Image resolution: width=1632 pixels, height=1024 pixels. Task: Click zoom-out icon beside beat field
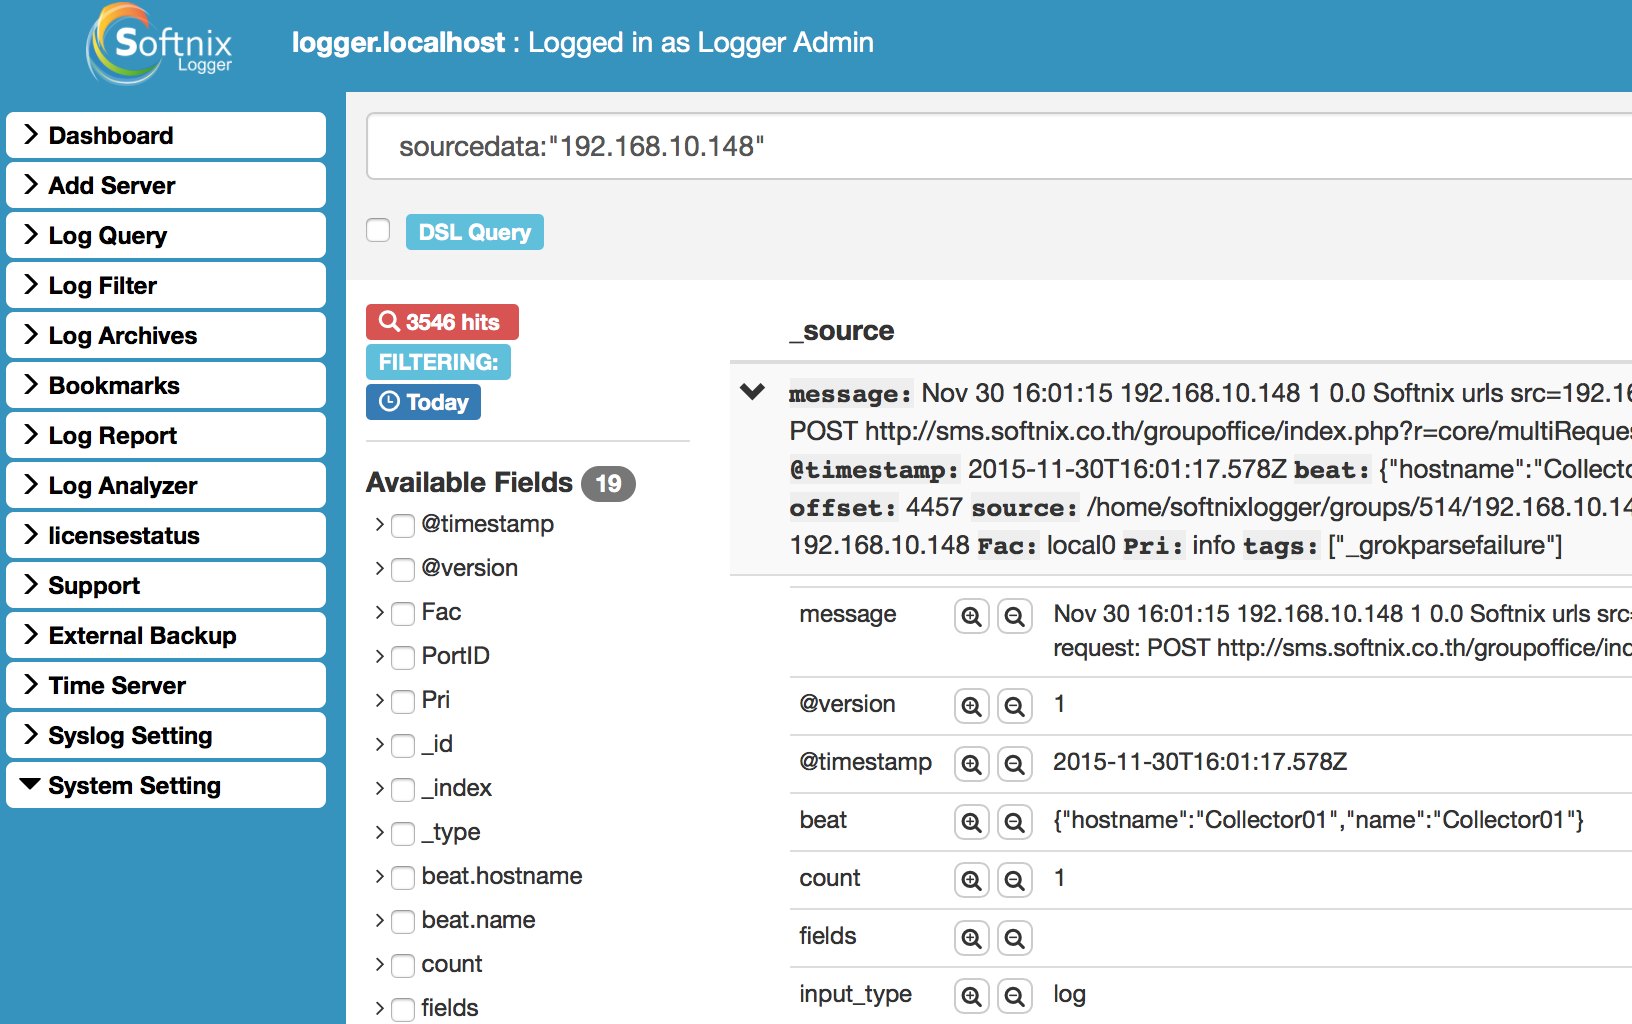1014,822
